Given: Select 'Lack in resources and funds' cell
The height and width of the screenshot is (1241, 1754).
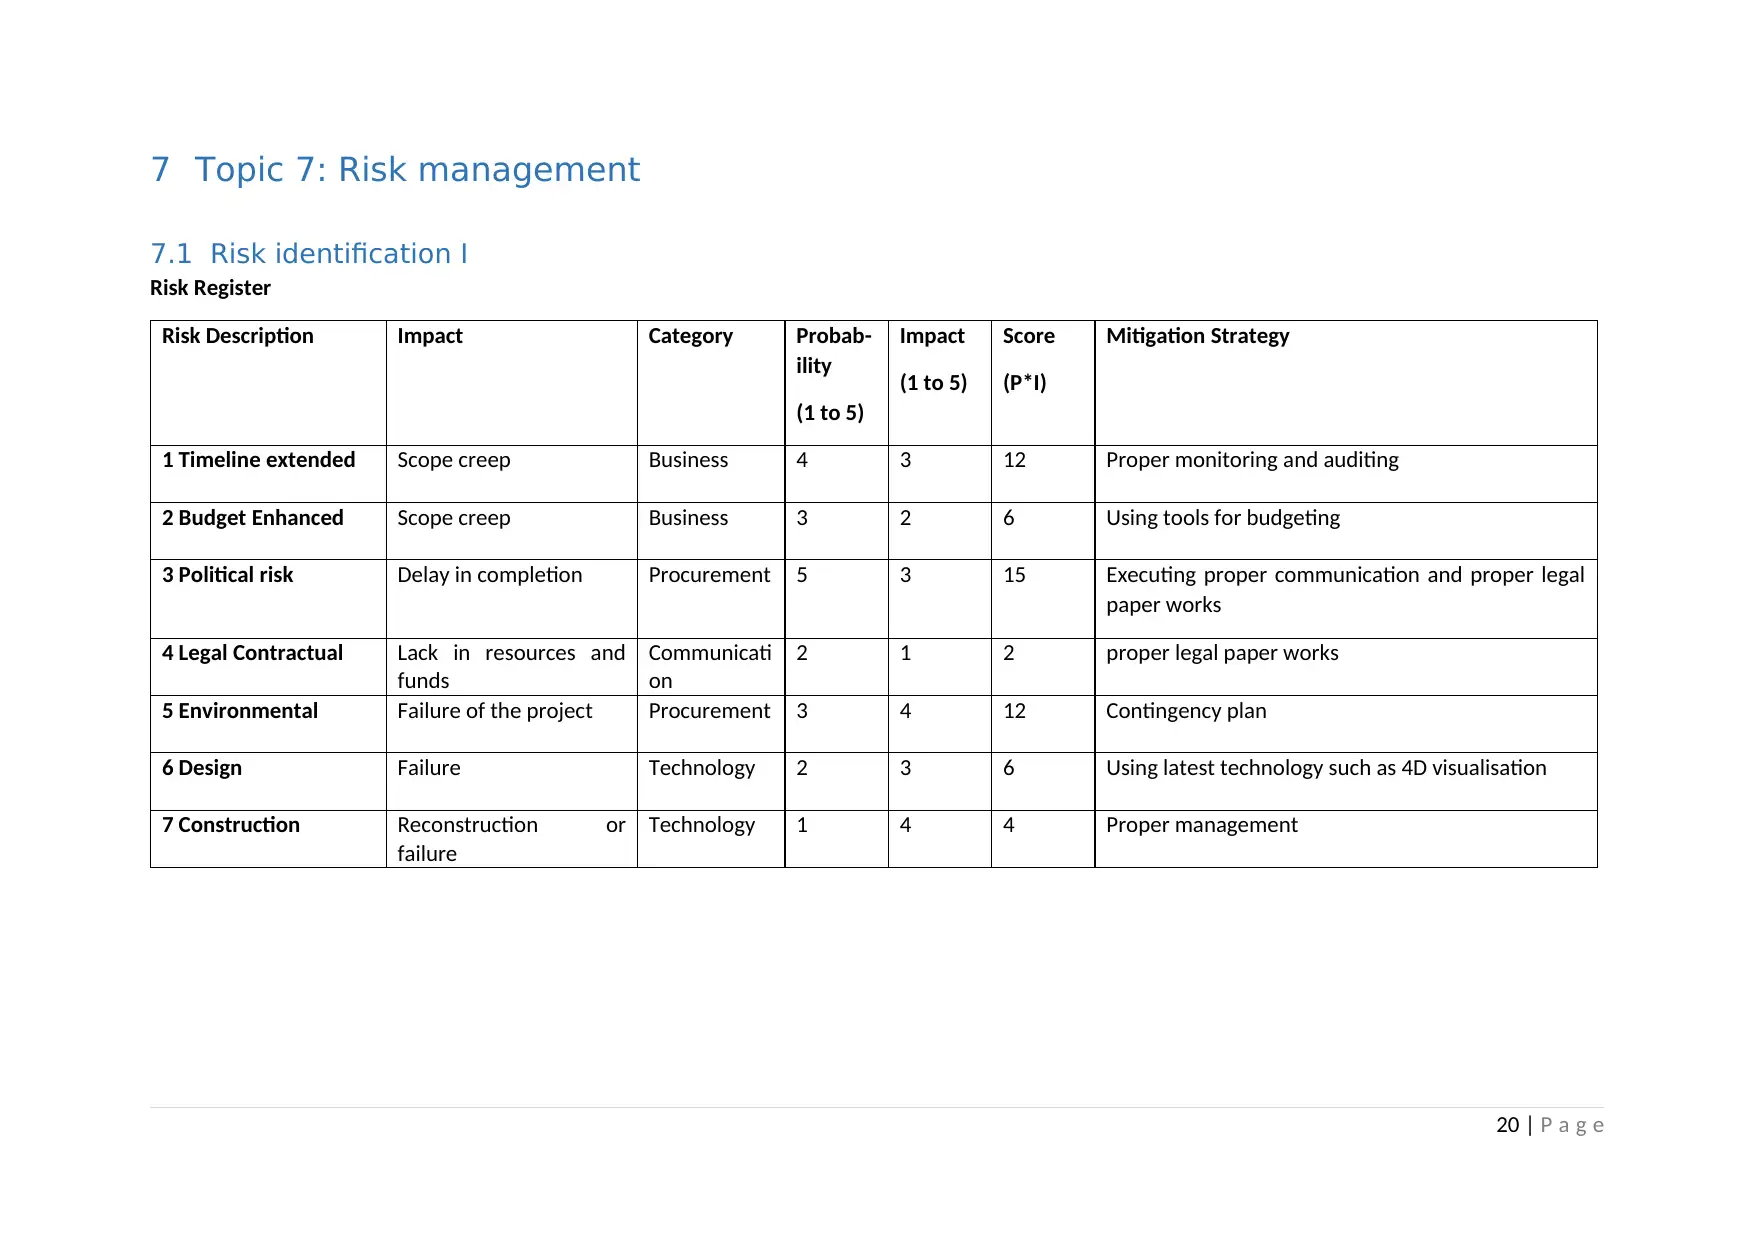Looking at the screenshot, I should point(511,667).
